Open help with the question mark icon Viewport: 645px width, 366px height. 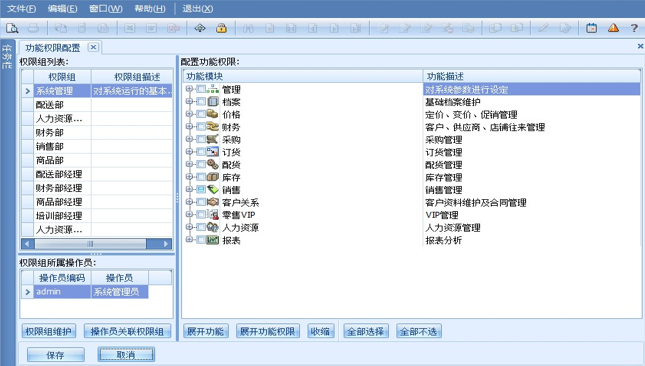pyautogui.click(x=634, y=28)
